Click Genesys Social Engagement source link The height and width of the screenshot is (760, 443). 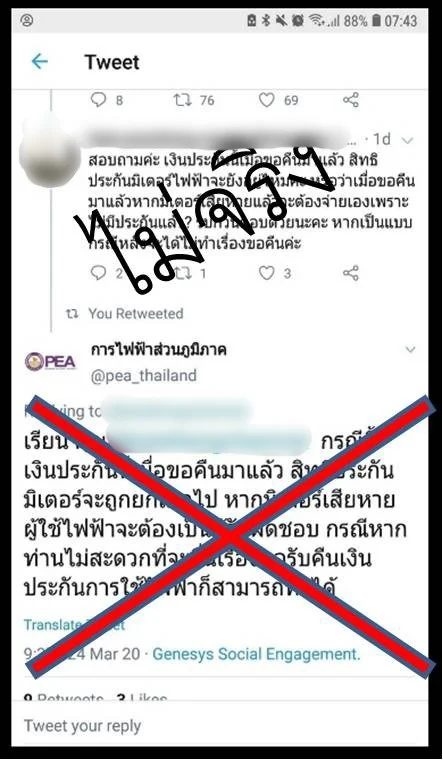tap(256, 654)
